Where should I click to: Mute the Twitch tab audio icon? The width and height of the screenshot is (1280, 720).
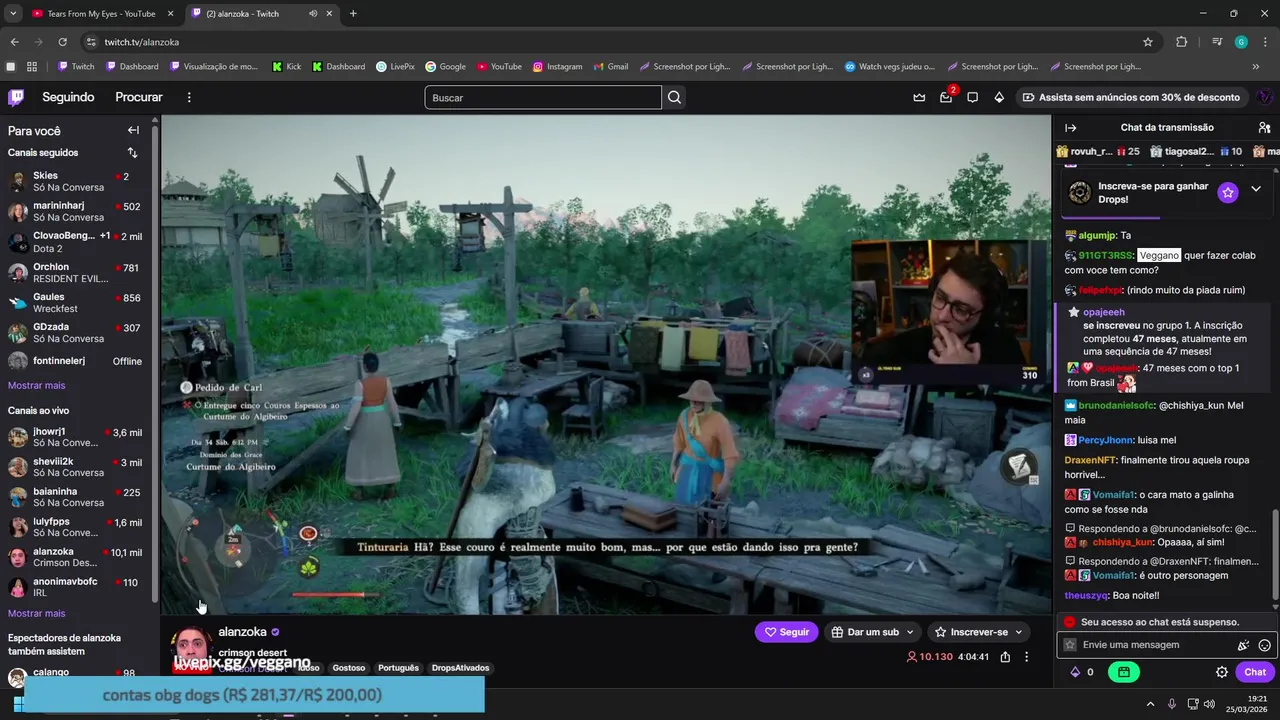[313, 14]
